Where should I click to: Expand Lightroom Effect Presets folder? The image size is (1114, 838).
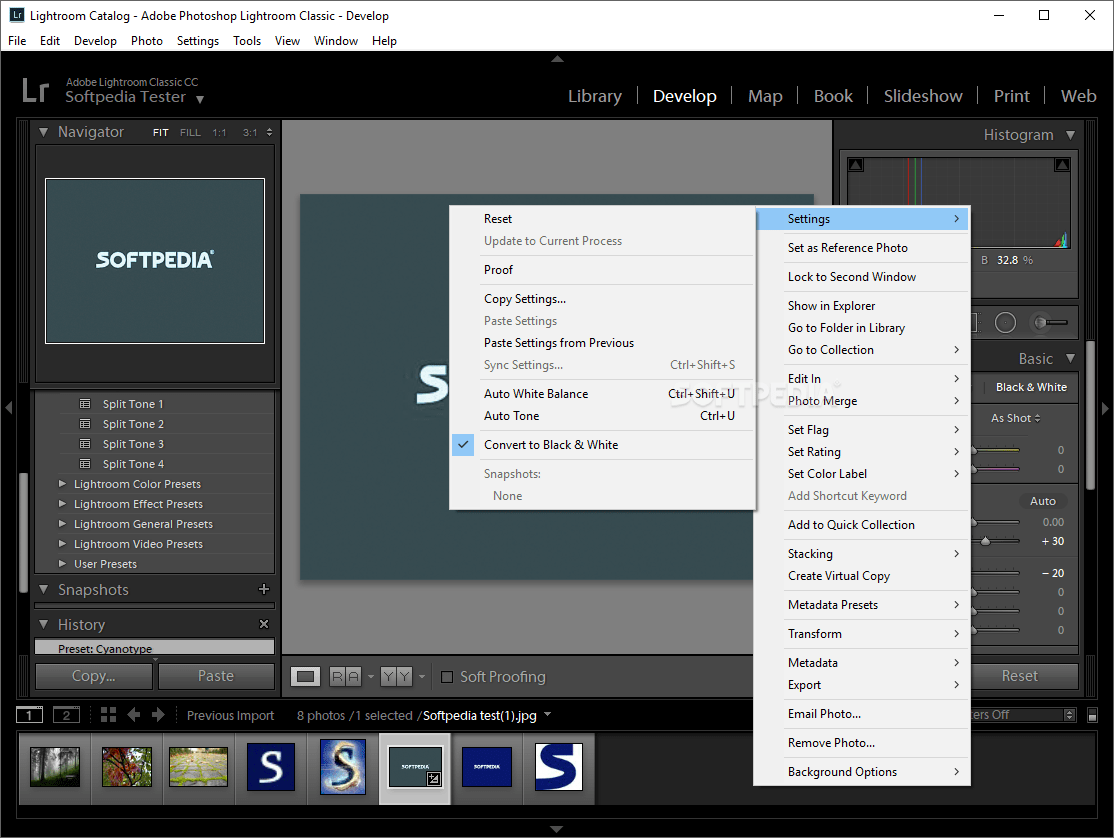click(62, 504)
